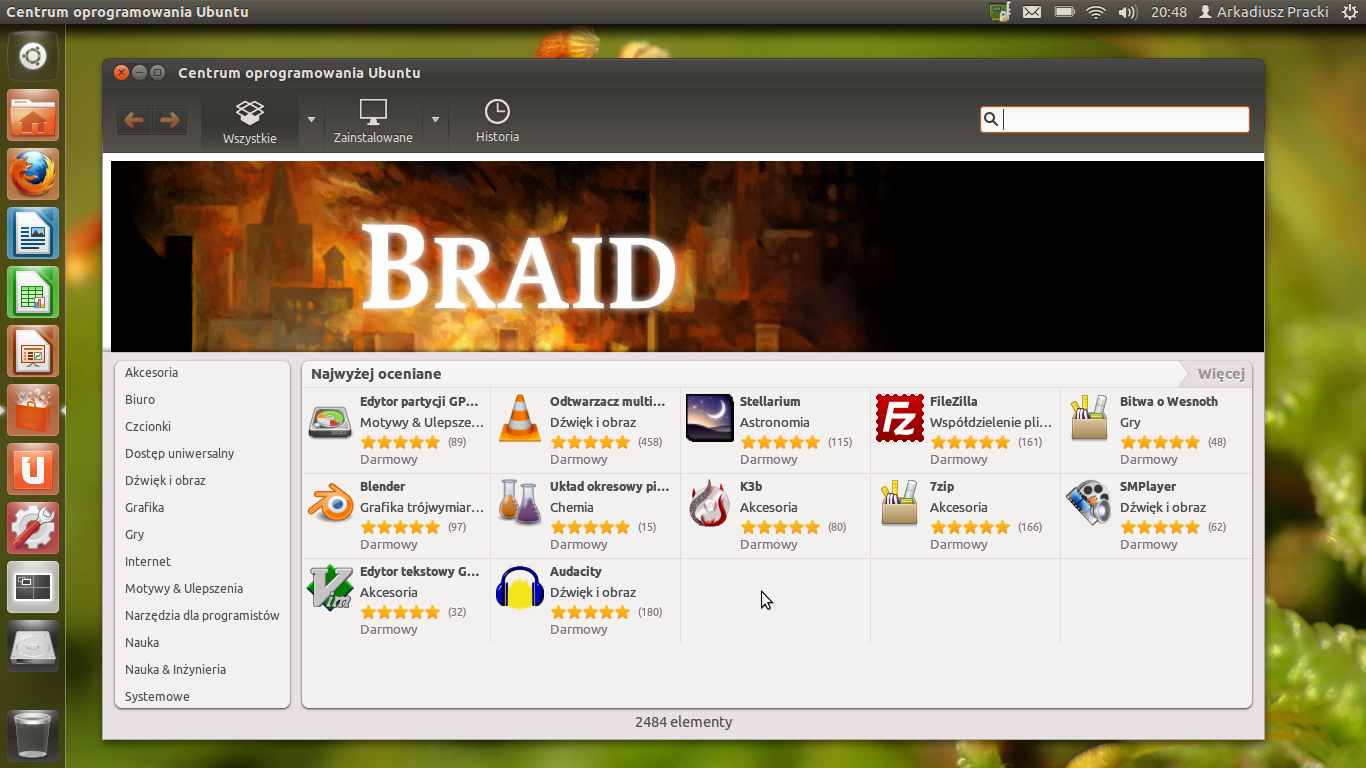Click the K3b title text
Image resolution: width=1366 pixels, height=768 pixels.
click(751, 486)
